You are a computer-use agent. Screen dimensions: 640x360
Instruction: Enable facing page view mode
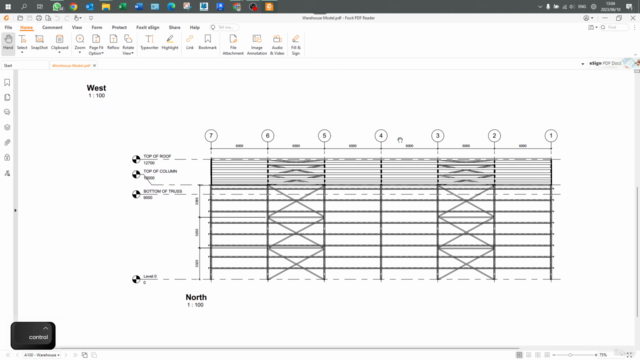pyautogui.click(x=538, y=355)
